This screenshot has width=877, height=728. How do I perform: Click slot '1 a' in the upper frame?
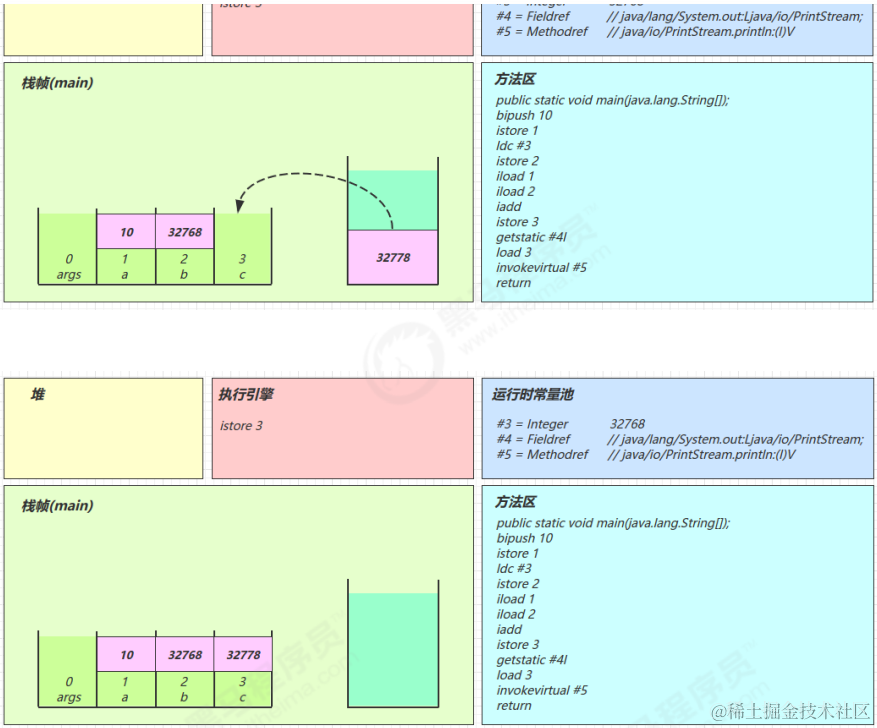[x=125, y=266]
